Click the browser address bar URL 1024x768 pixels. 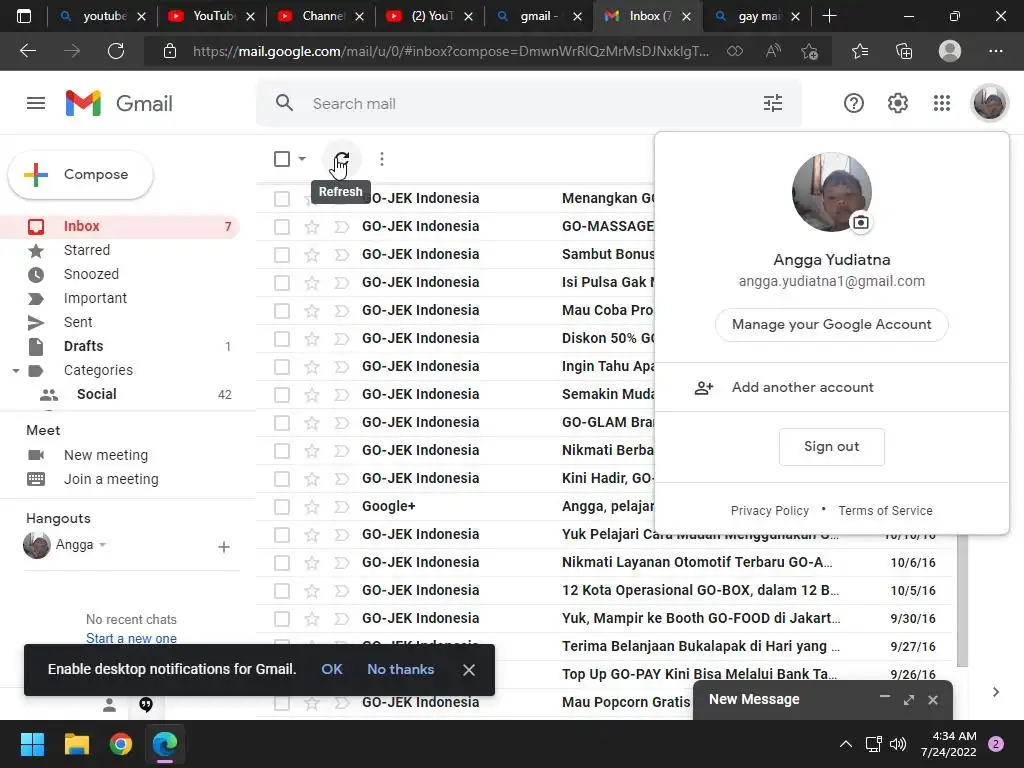click(x=451, y=51)
